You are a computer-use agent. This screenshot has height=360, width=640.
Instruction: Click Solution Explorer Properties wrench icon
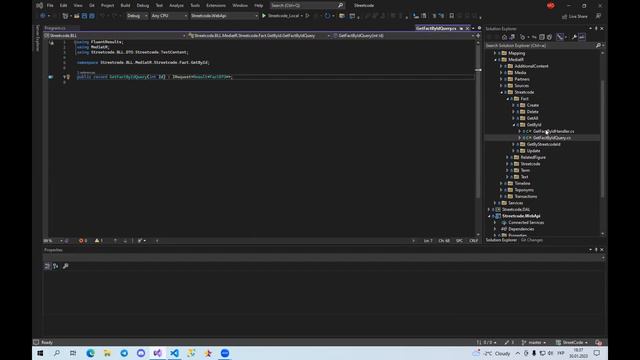coord(574,37)
